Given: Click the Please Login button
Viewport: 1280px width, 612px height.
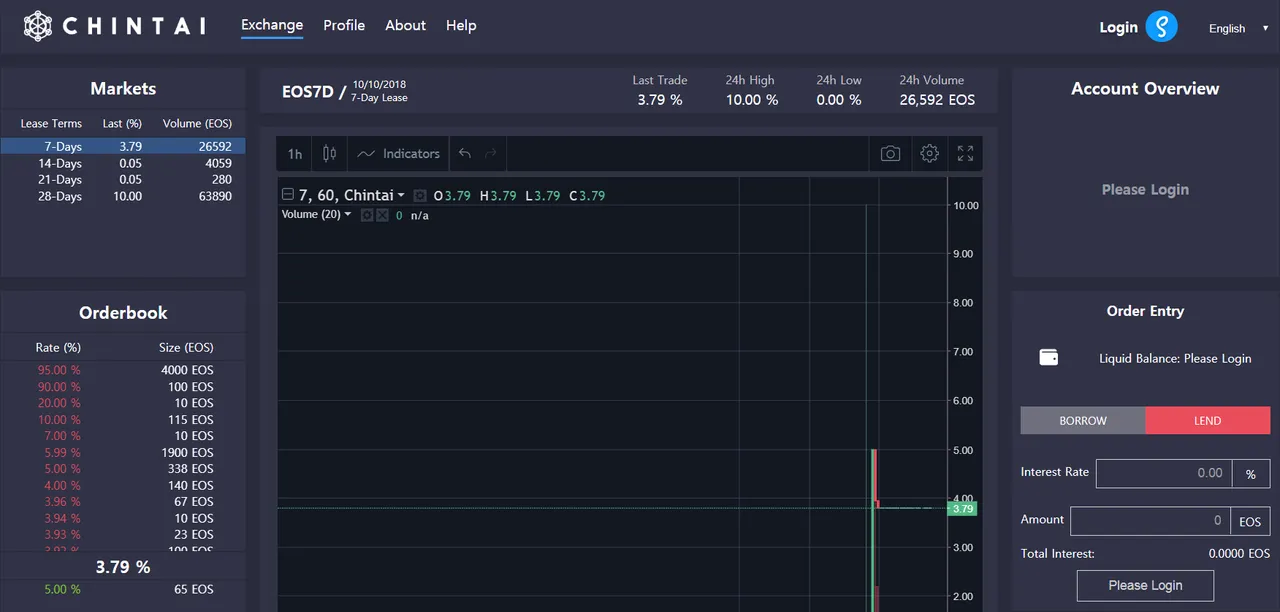Looking at the screenshot, I should (x=1145, y=585).
